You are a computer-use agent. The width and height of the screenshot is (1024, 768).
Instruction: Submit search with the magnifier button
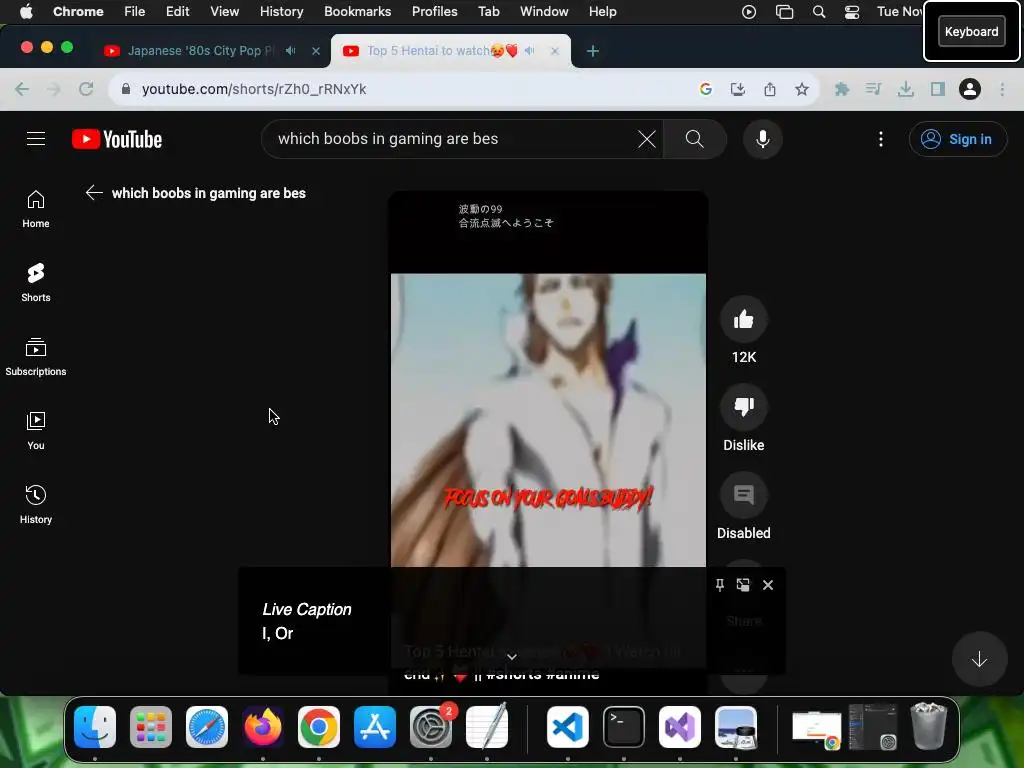click(x=694, y=138)
